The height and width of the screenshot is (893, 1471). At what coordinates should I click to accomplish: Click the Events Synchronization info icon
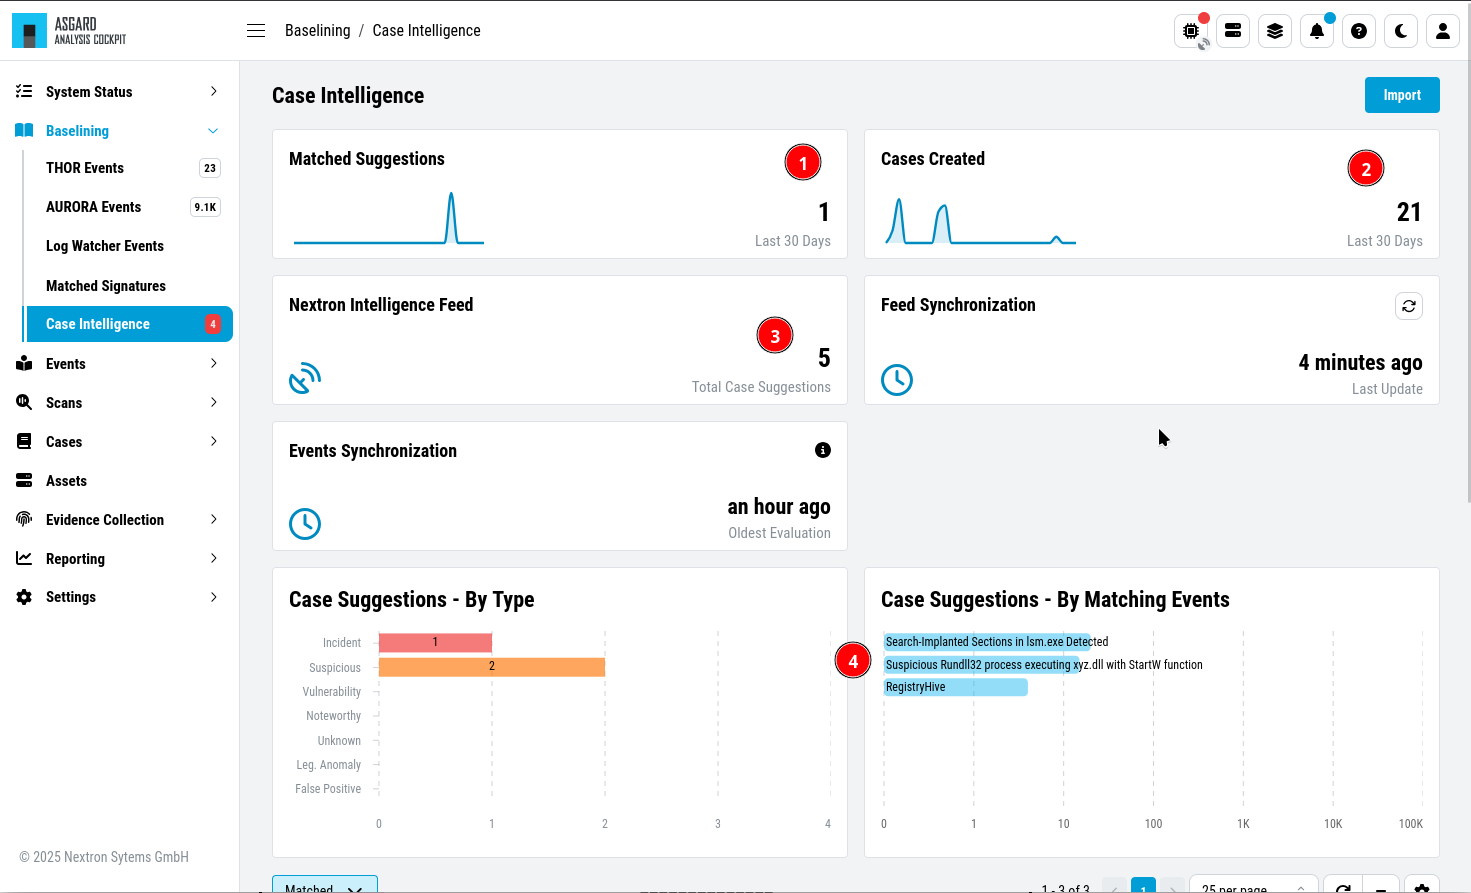(823, 450)
